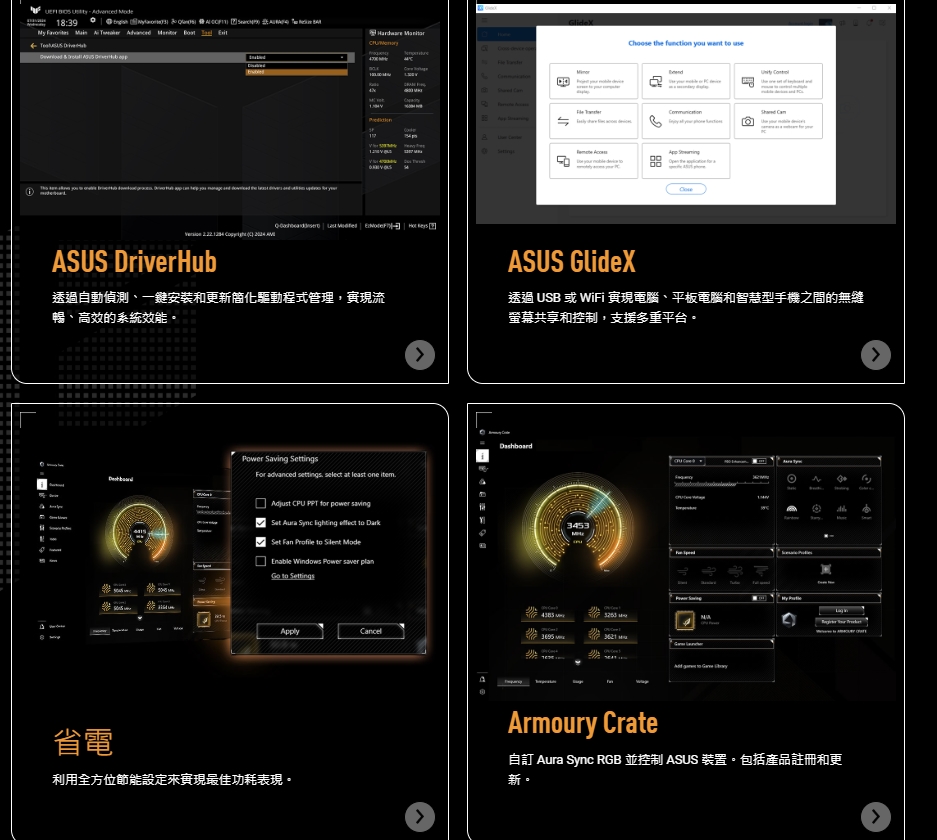The width and height of the screenshot is (937, 840).
Task: Open Advanced BIOS tab
Action: (139, 33)
